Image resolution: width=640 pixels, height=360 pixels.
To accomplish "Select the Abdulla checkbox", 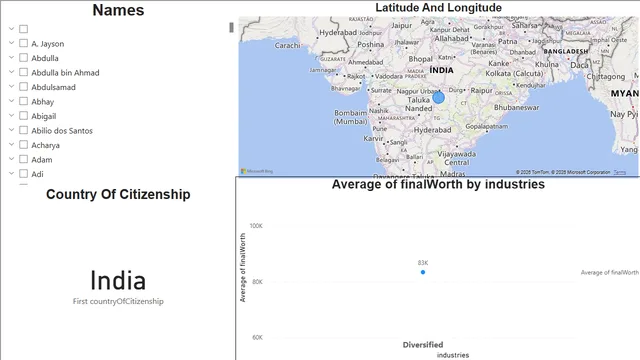I will 24,58.
